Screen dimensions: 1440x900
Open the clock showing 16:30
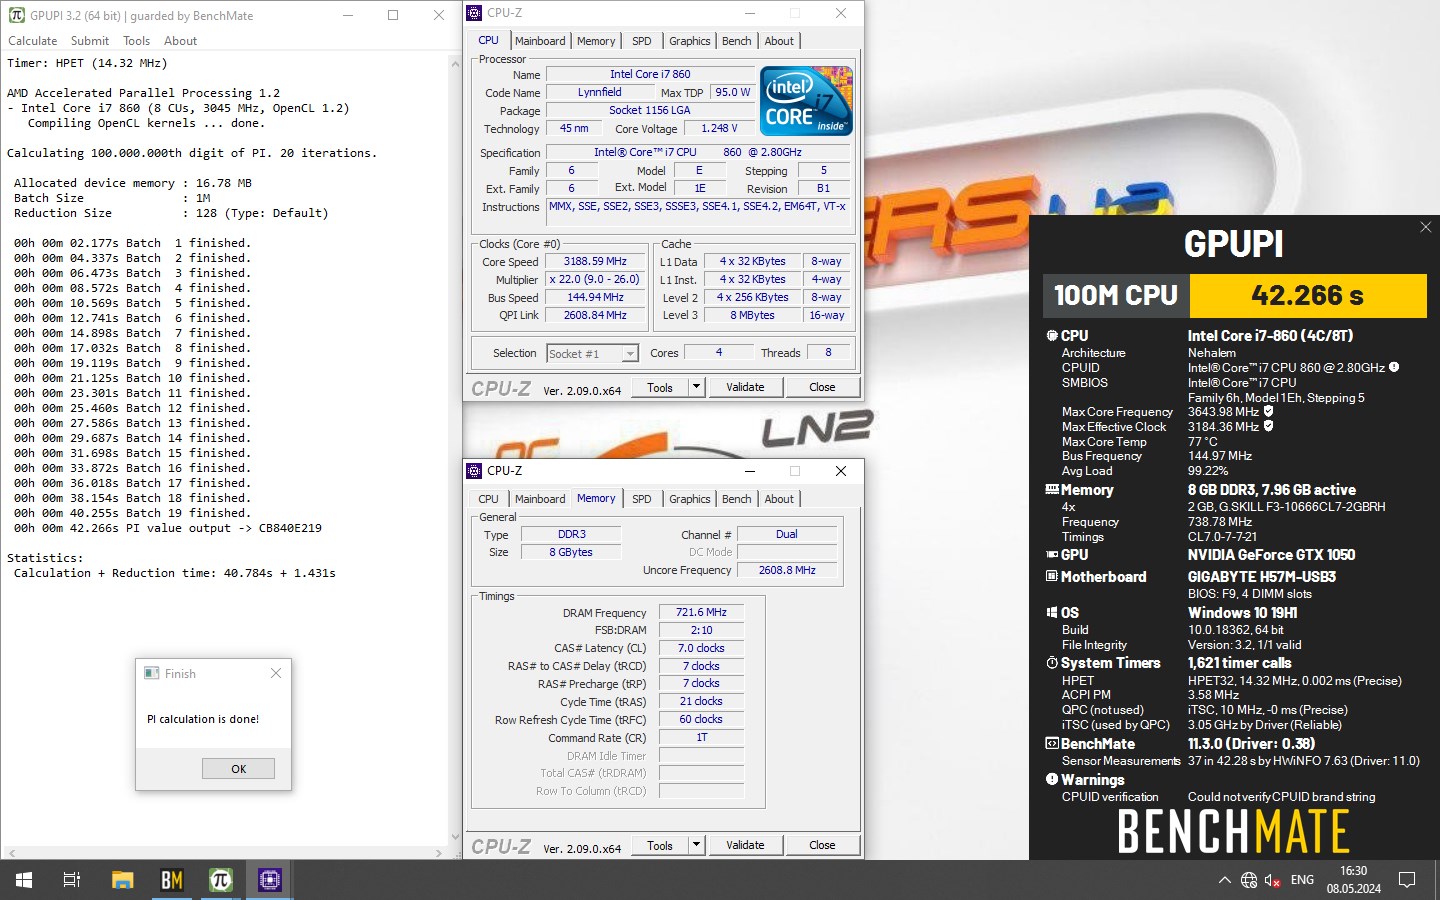click(1353, 880)
